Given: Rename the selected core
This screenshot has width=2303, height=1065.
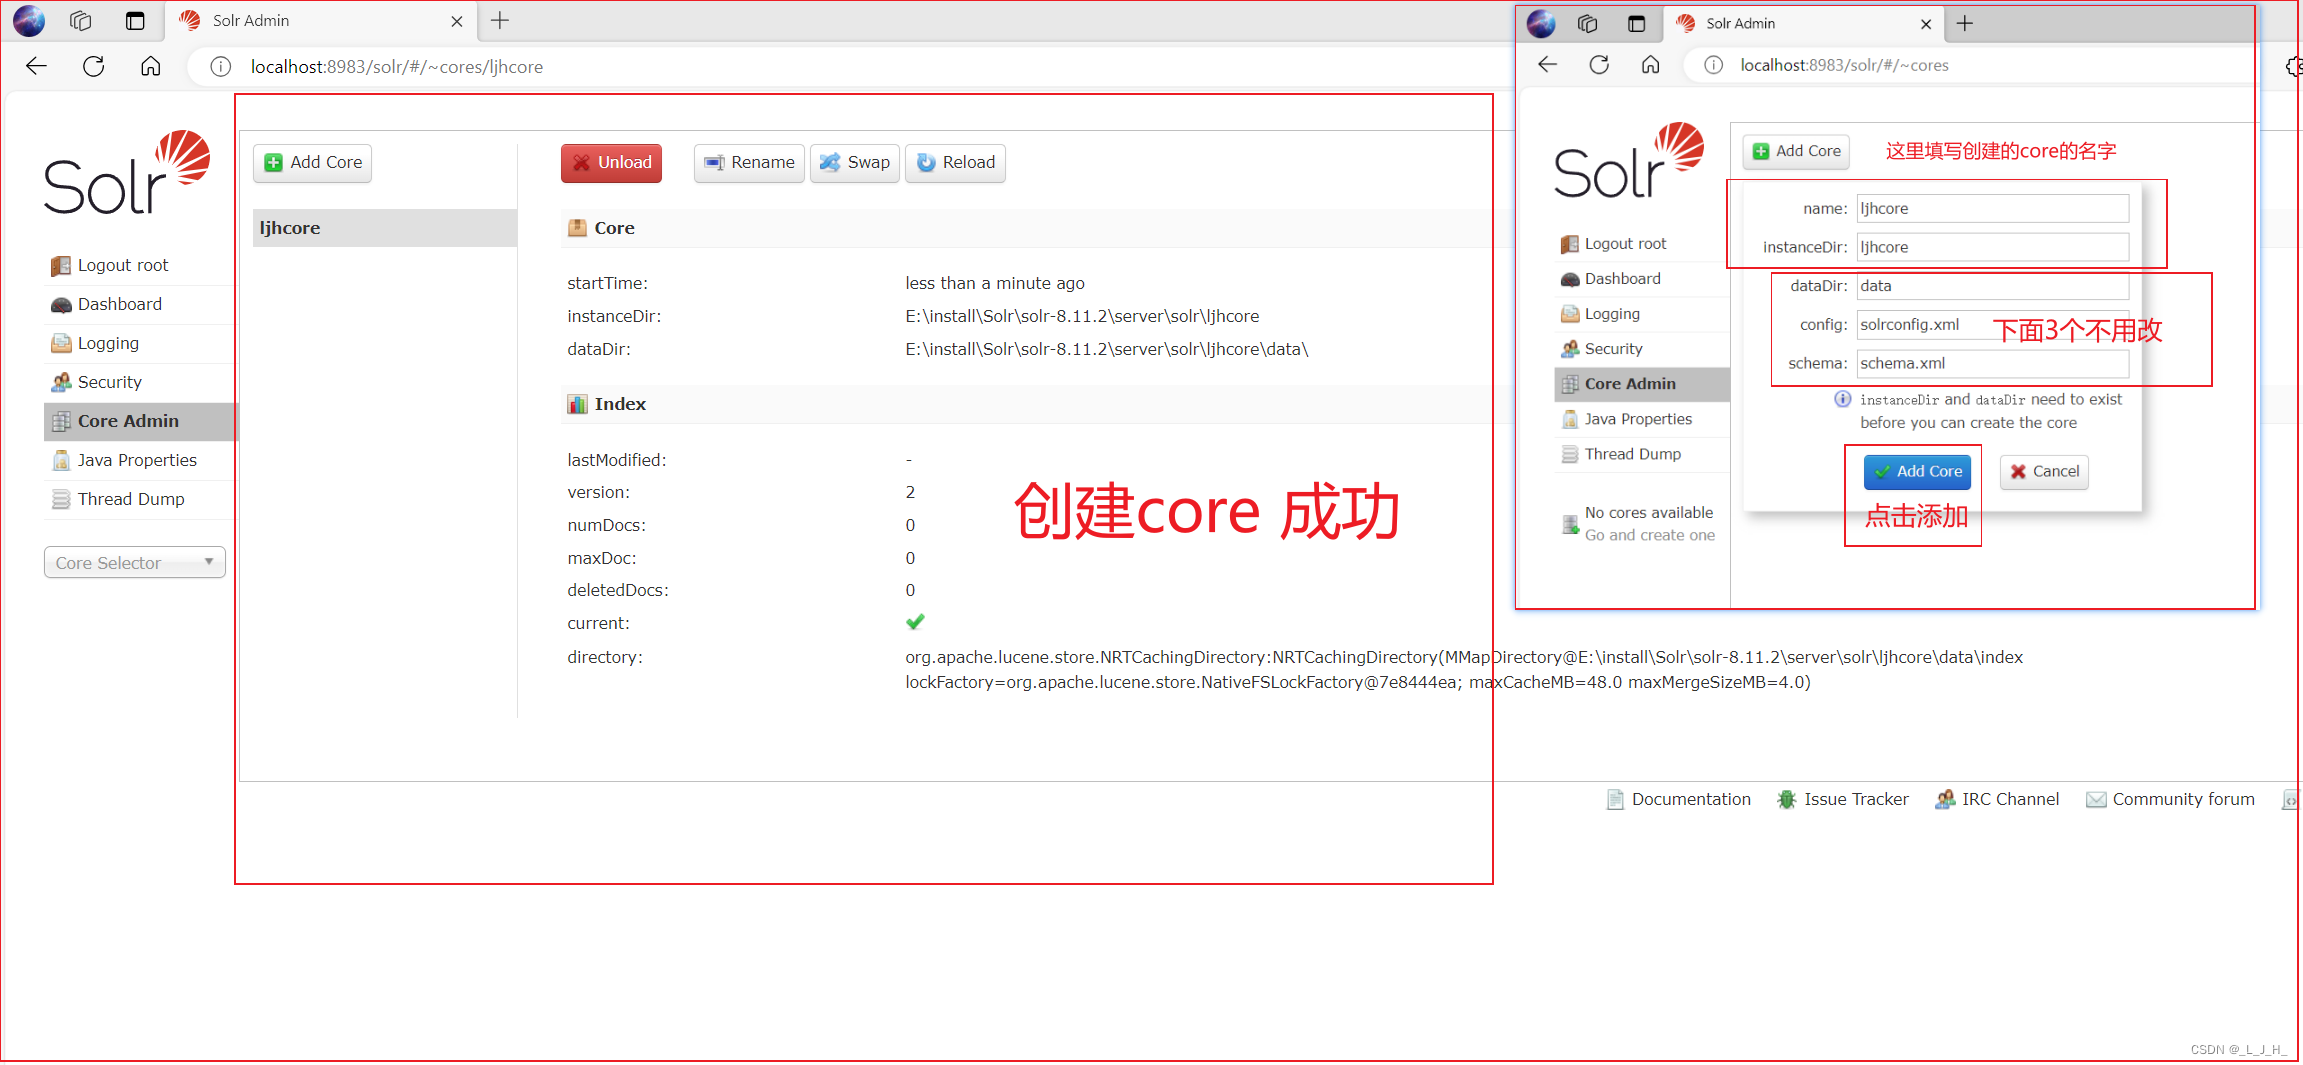Looking at the screenshot, I should click(x=749, y=163).
